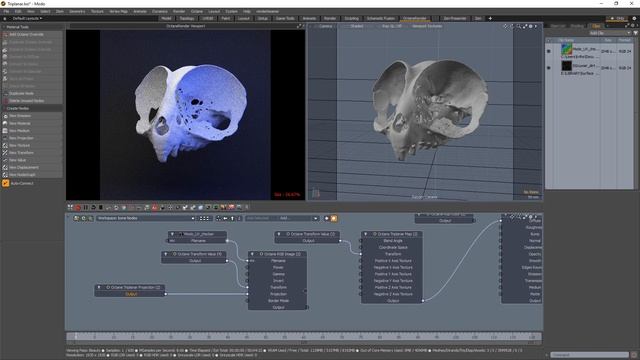640x360 pixels.
Task: Click the up arrow icon in schematic toolbar
Action: coord(232,218)
